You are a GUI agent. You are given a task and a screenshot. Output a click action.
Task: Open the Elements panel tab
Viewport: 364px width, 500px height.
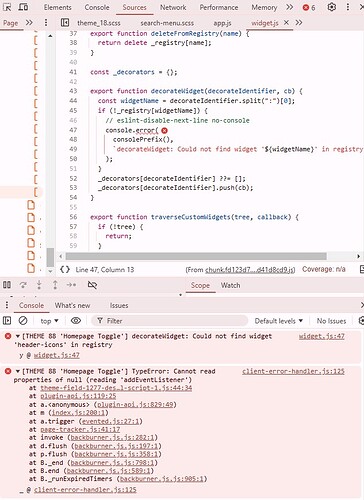pos(57,7)
